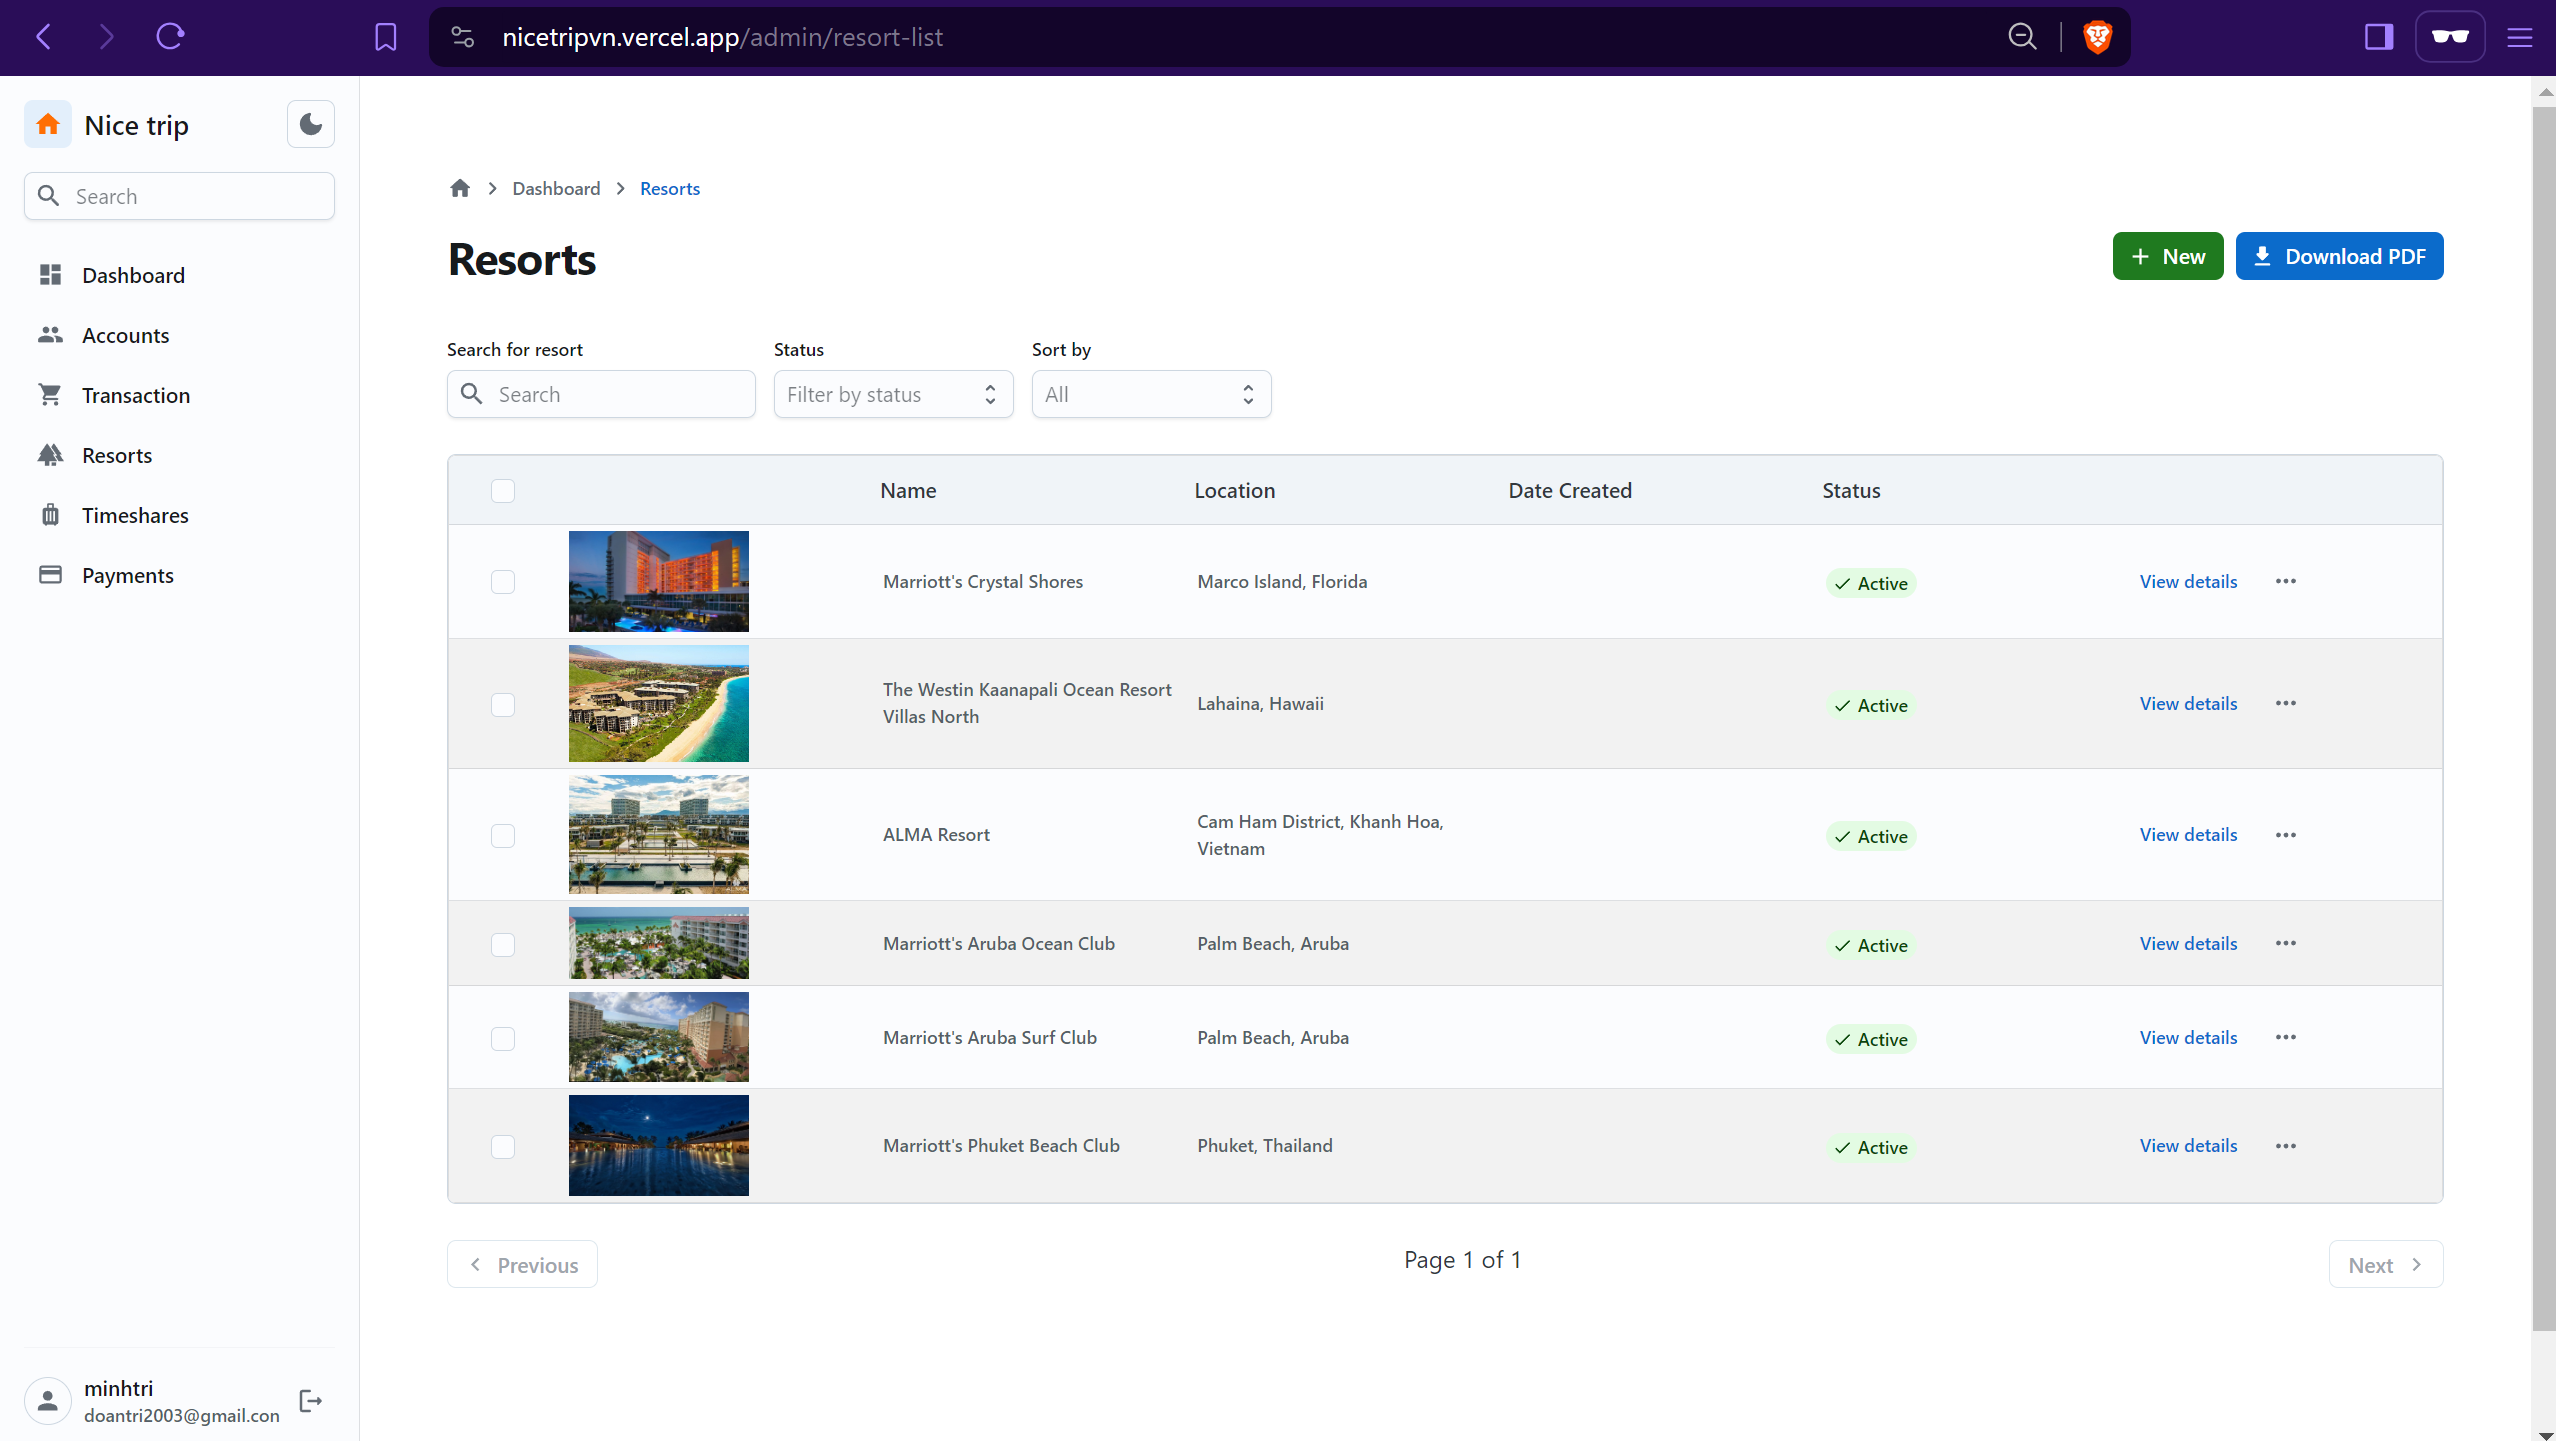Click View details for Marriott's Aruba Ocean Club

click(x=2187, y=943)
